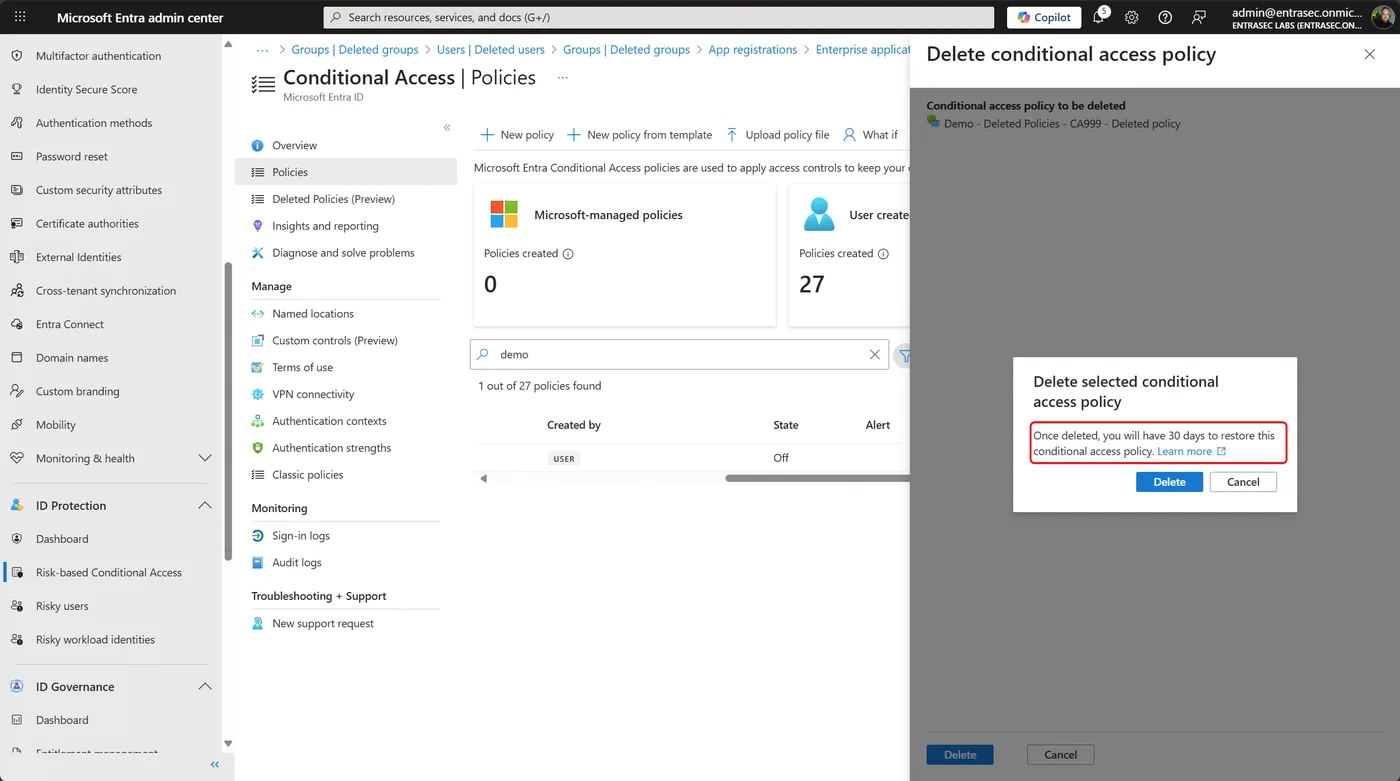This screenshot has width=1400, height=781.
Task: Open the What if tool
Action: coord(870,135)
